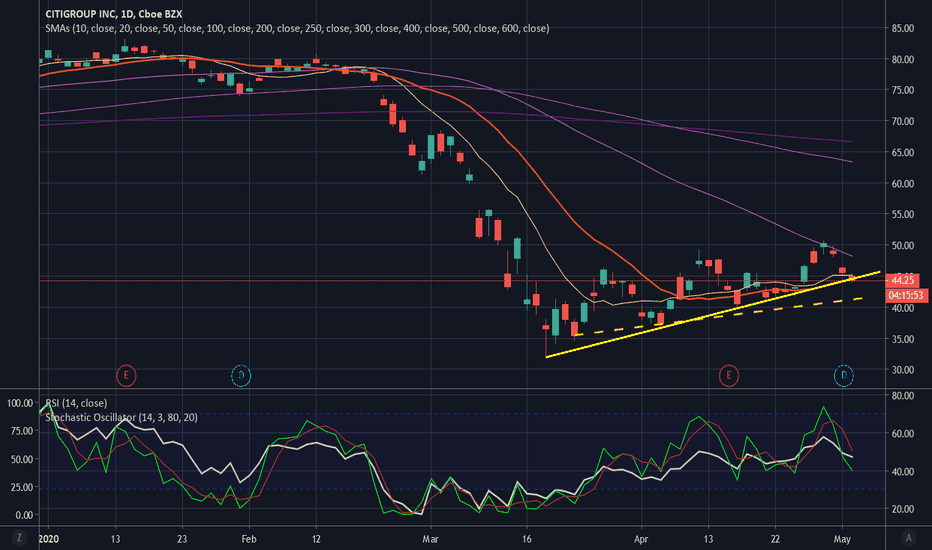Screen dimensions: 932x550
Task: Click the 'Feb' date axis label
Action: [x=248, y=539]
